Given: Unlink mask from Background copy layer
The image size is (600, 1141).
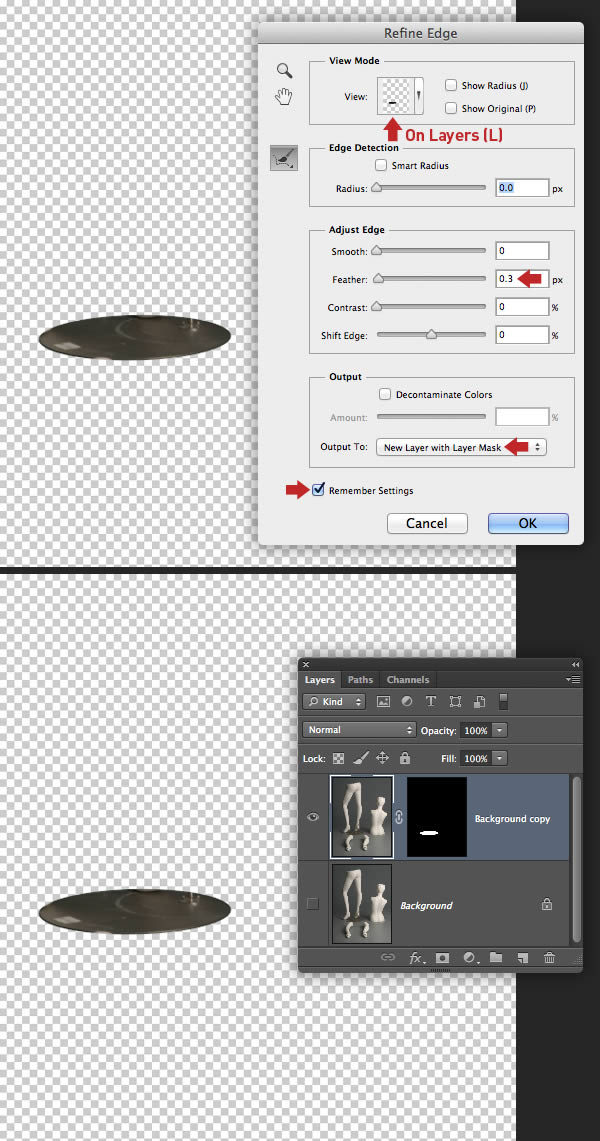Looking at the screenshot, I should (399, 818).
